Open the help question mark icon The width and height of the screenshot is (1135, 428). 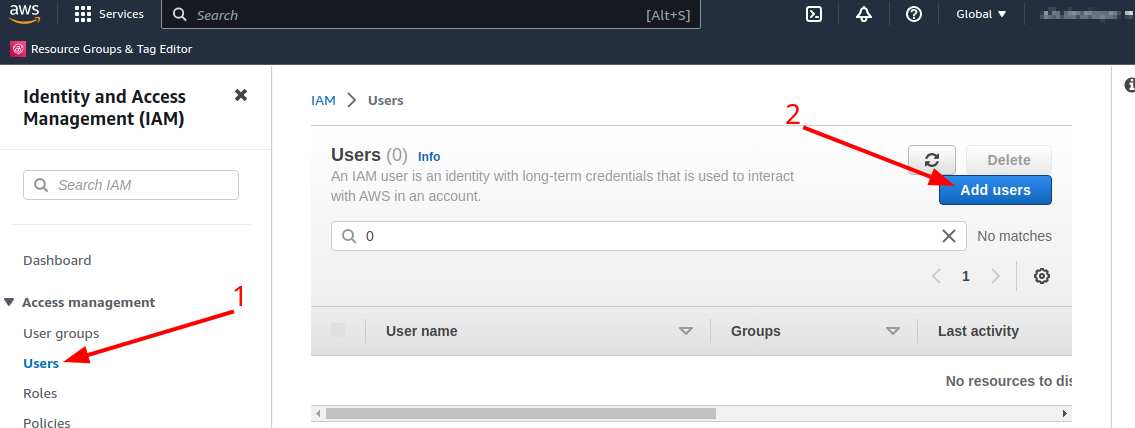(x=914, y=14)
